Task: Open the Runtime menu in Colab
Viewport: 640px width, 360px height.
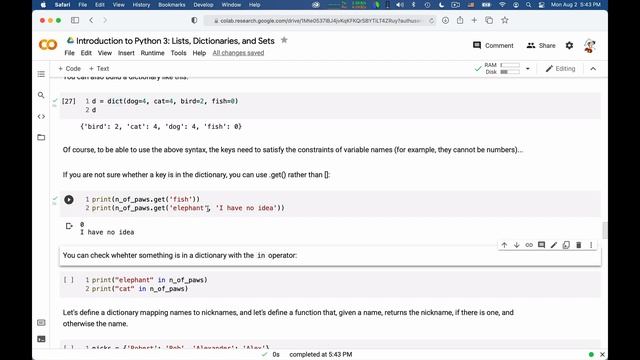Action: pyautogui.click(x=152, y=53)
